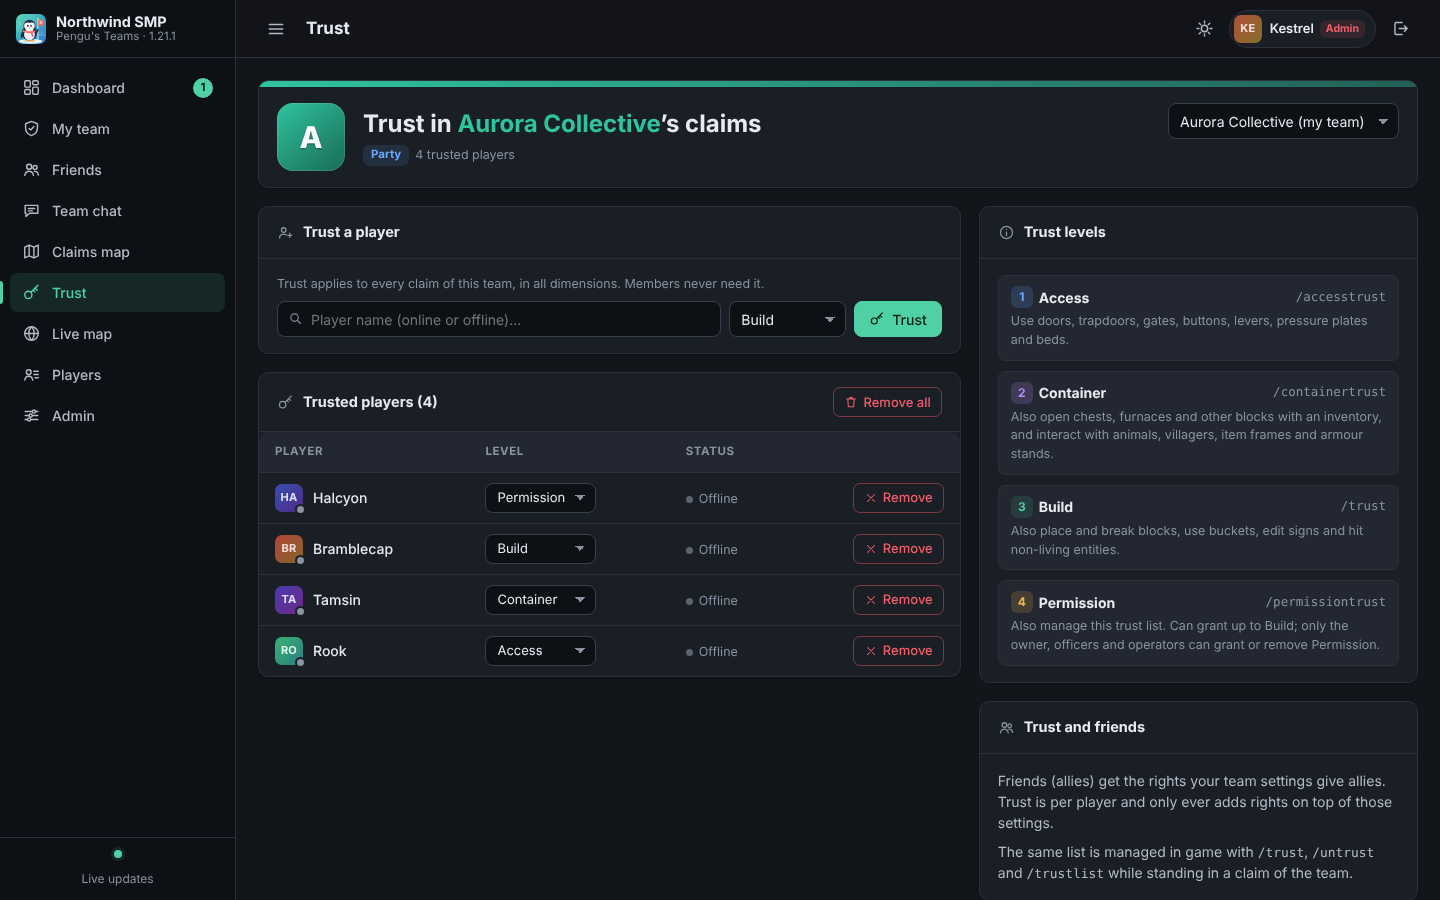
Task: Change Tamsin's Container level dropdown
Action: click(540, 600)
